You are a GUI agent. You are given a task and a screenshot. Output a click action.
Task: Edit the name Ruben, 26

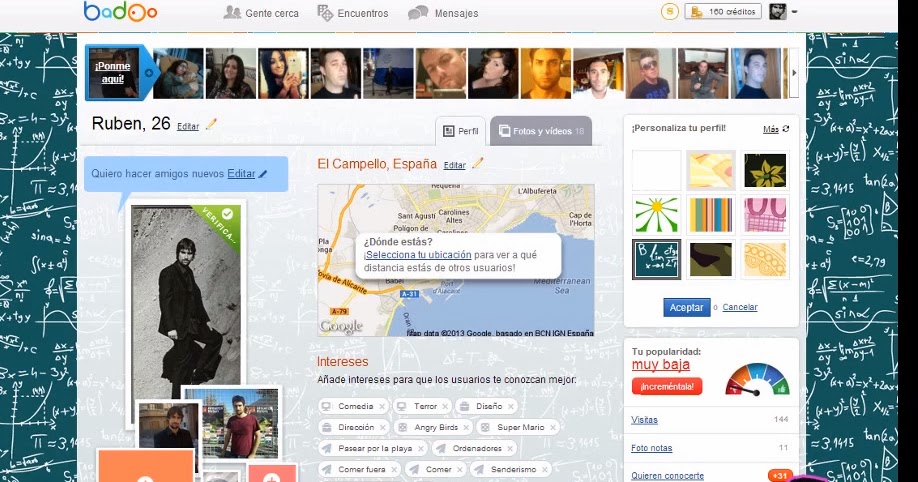tap(188, 127)
